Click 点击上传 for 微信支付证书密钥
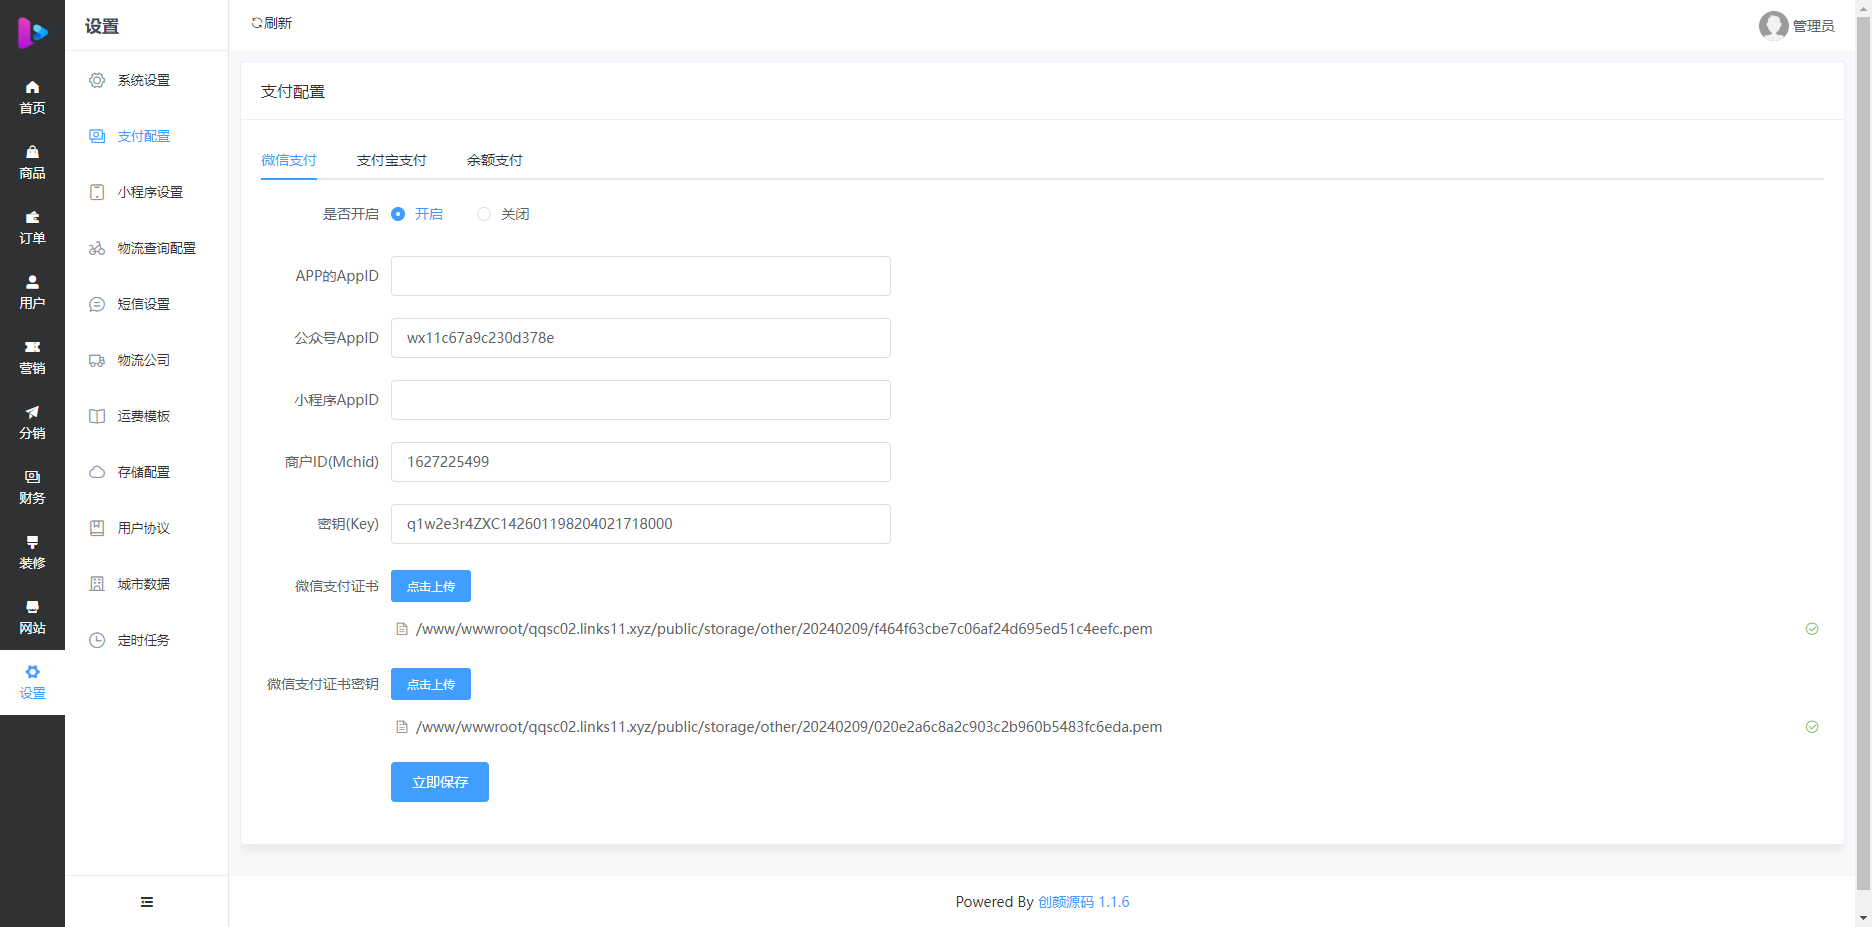 pos(431,684)
